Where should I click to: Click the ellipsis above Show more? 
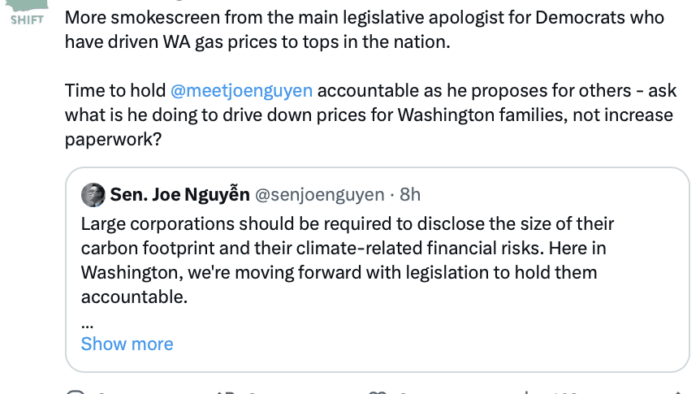click(87, 325)
